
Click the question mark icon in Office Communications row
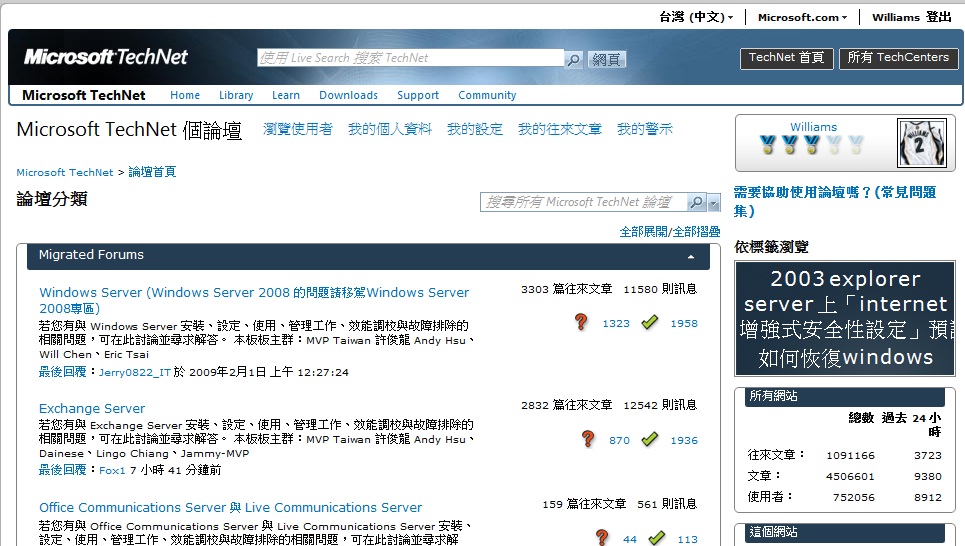point(602,537)
